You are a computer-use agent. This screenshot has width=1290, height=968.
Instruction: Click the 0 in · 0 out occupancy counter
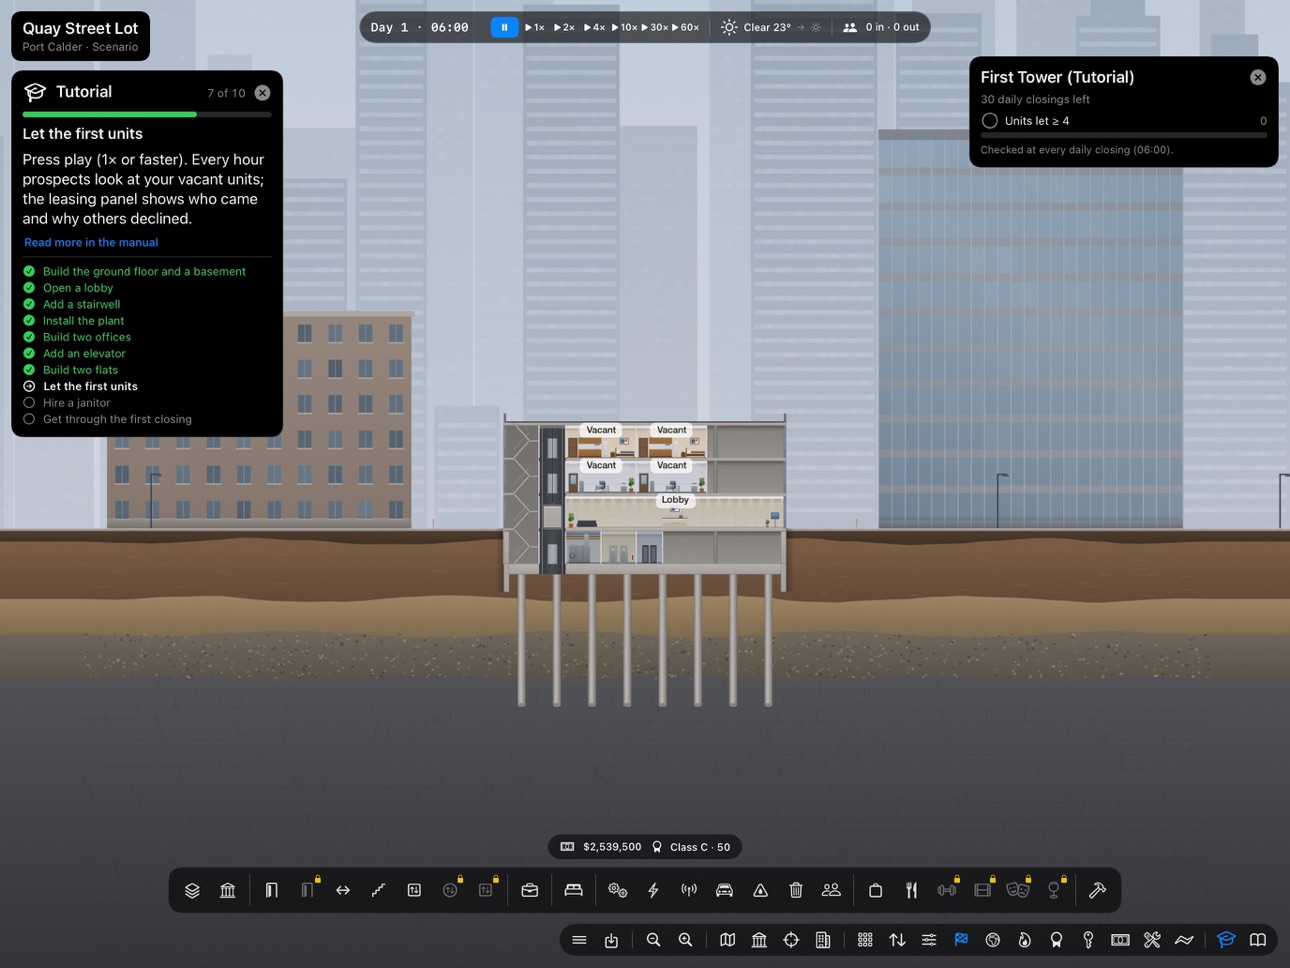click(x=881, y=27)
